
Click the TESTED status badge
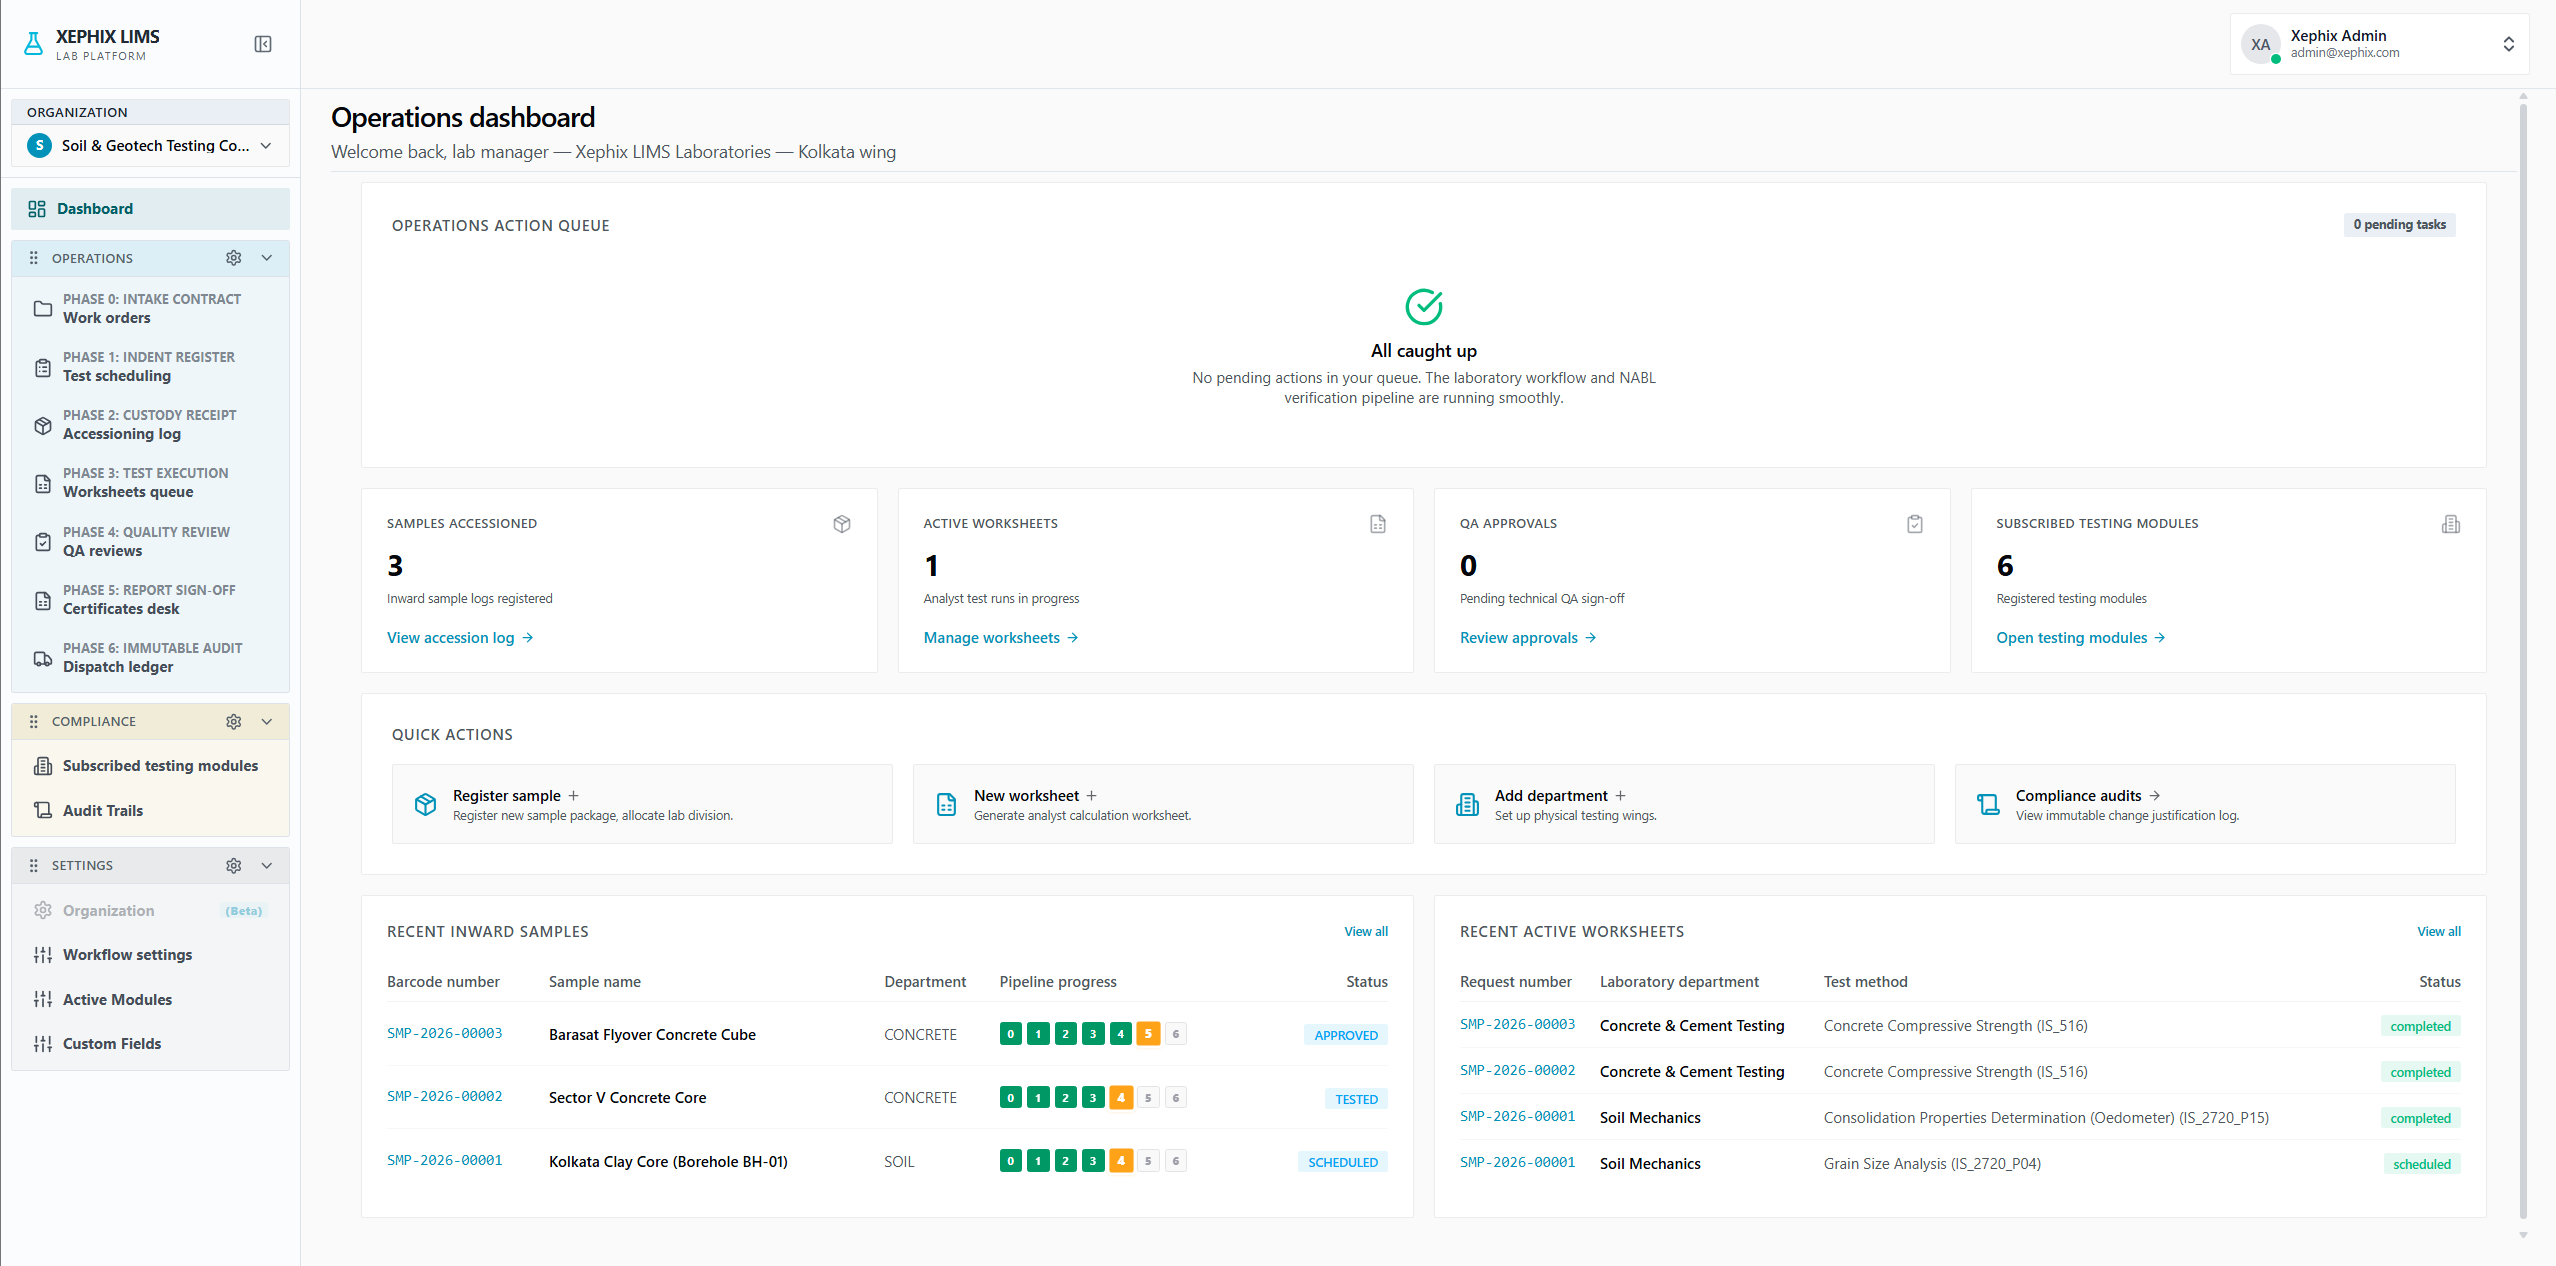(x=1357, y=1099)
